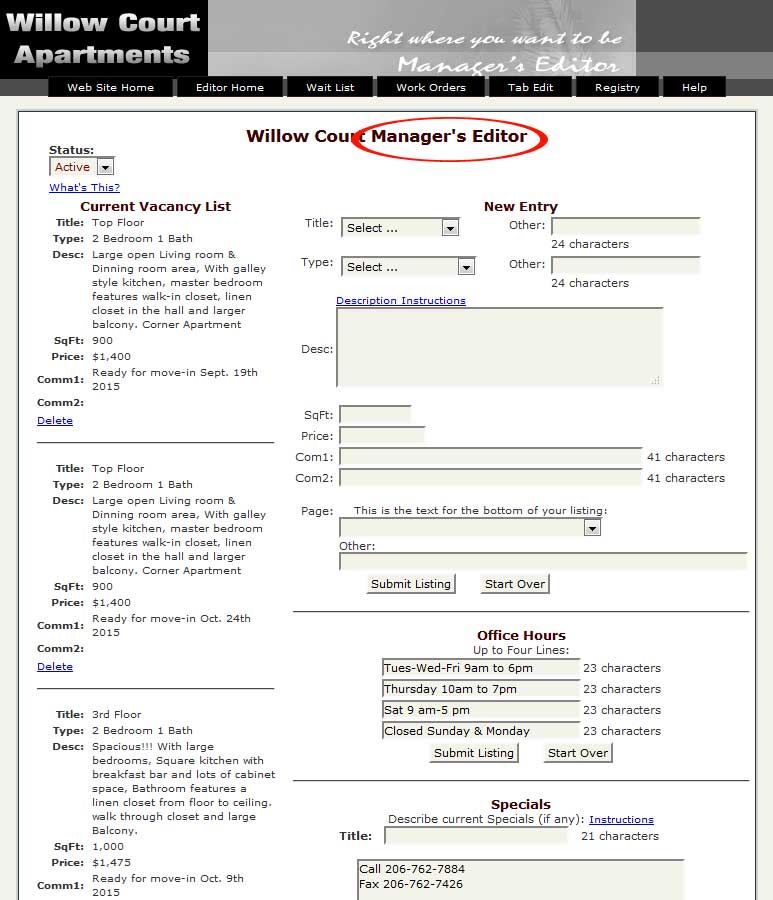The image size is (773, 900).
Task: Focus the SqFt input field
Action: pos(375,414)
